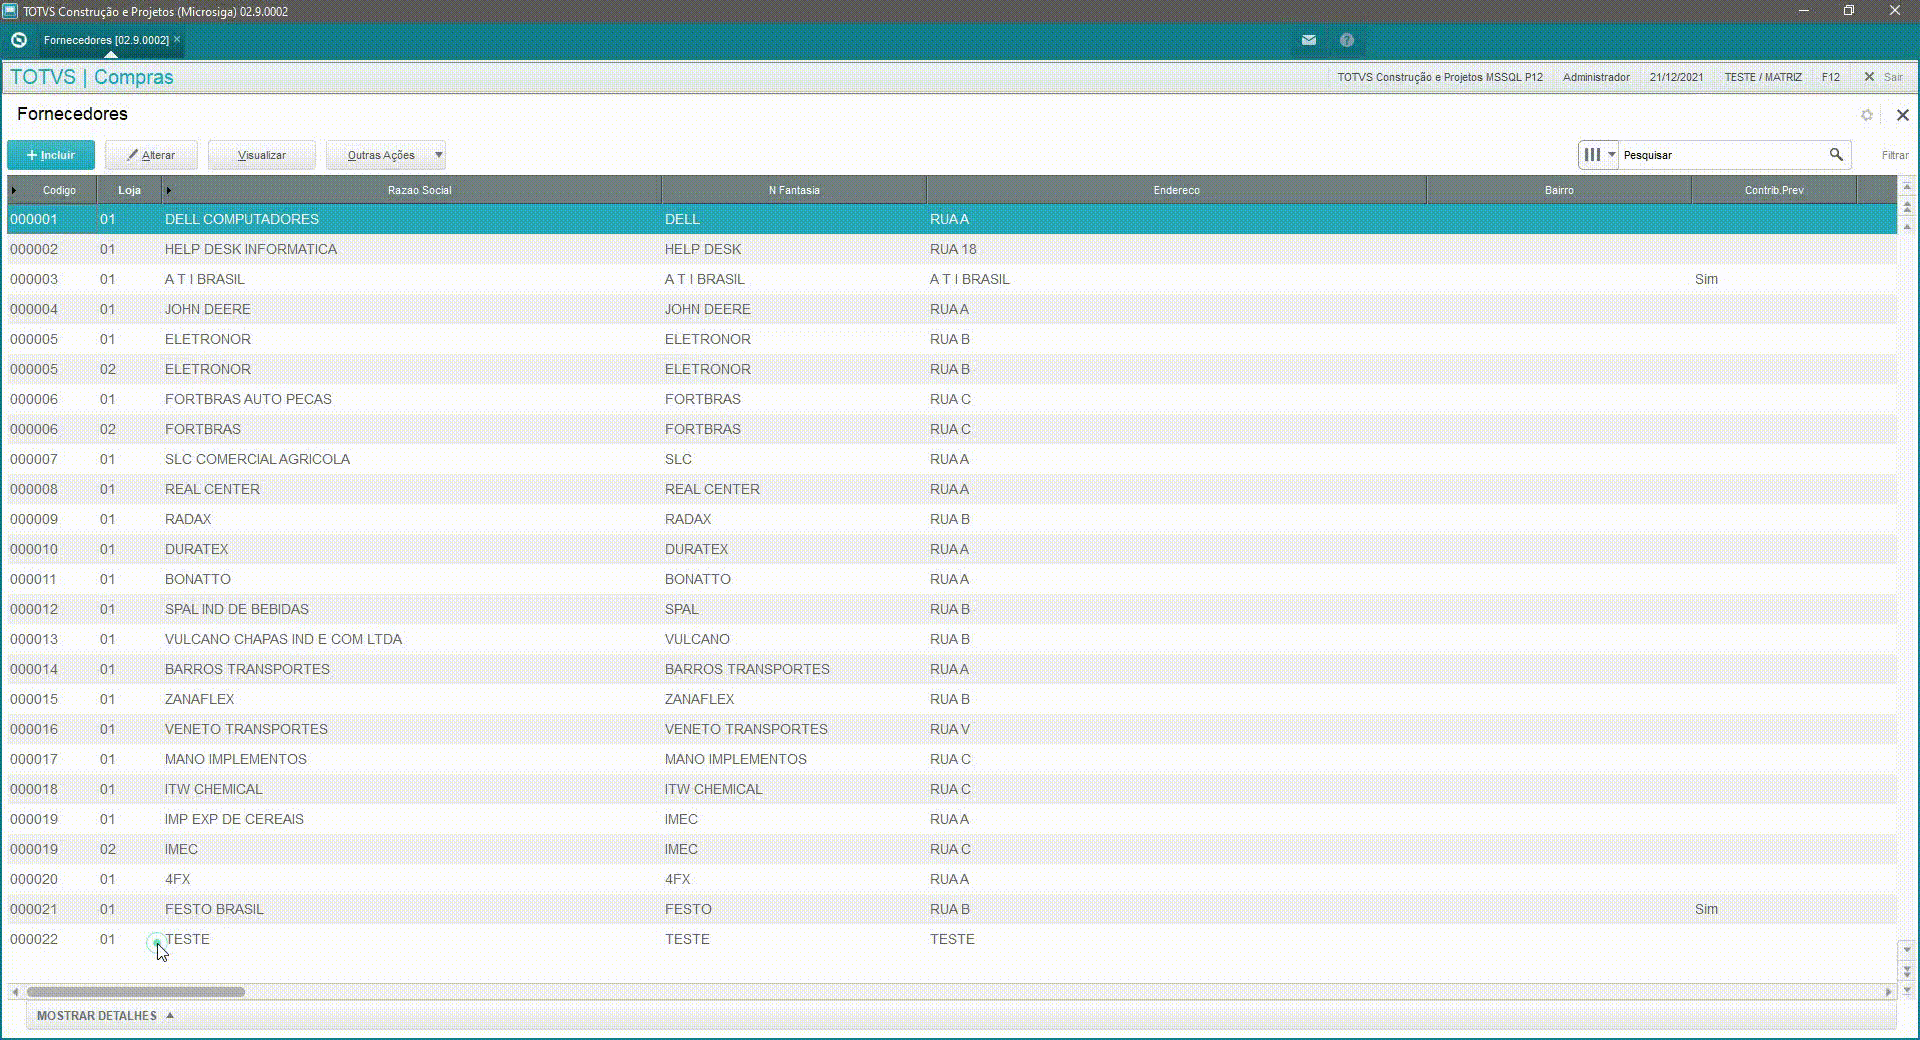
Task: Click the TESTE / MATRIZ status item
Action: 1762,77
